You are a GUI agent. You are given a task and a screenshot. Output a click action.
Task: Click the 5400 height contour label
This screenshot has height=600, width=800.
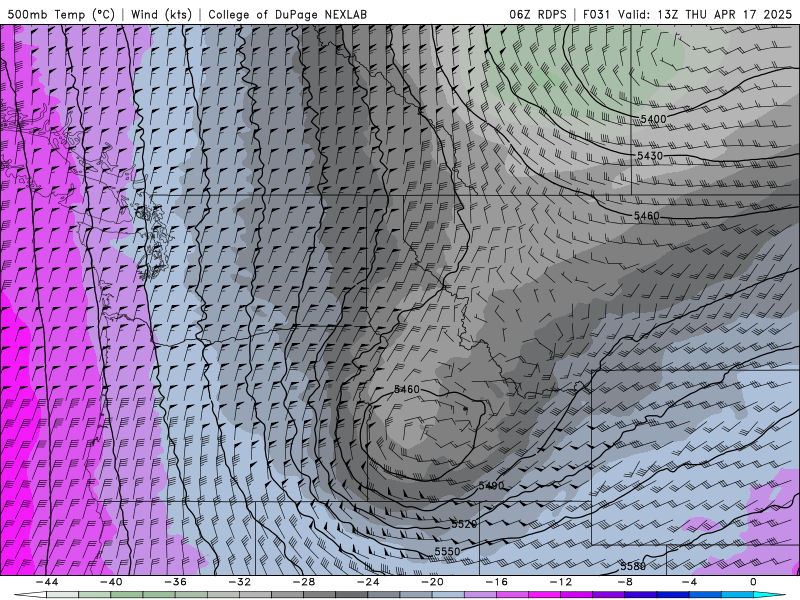coord(653,119)
